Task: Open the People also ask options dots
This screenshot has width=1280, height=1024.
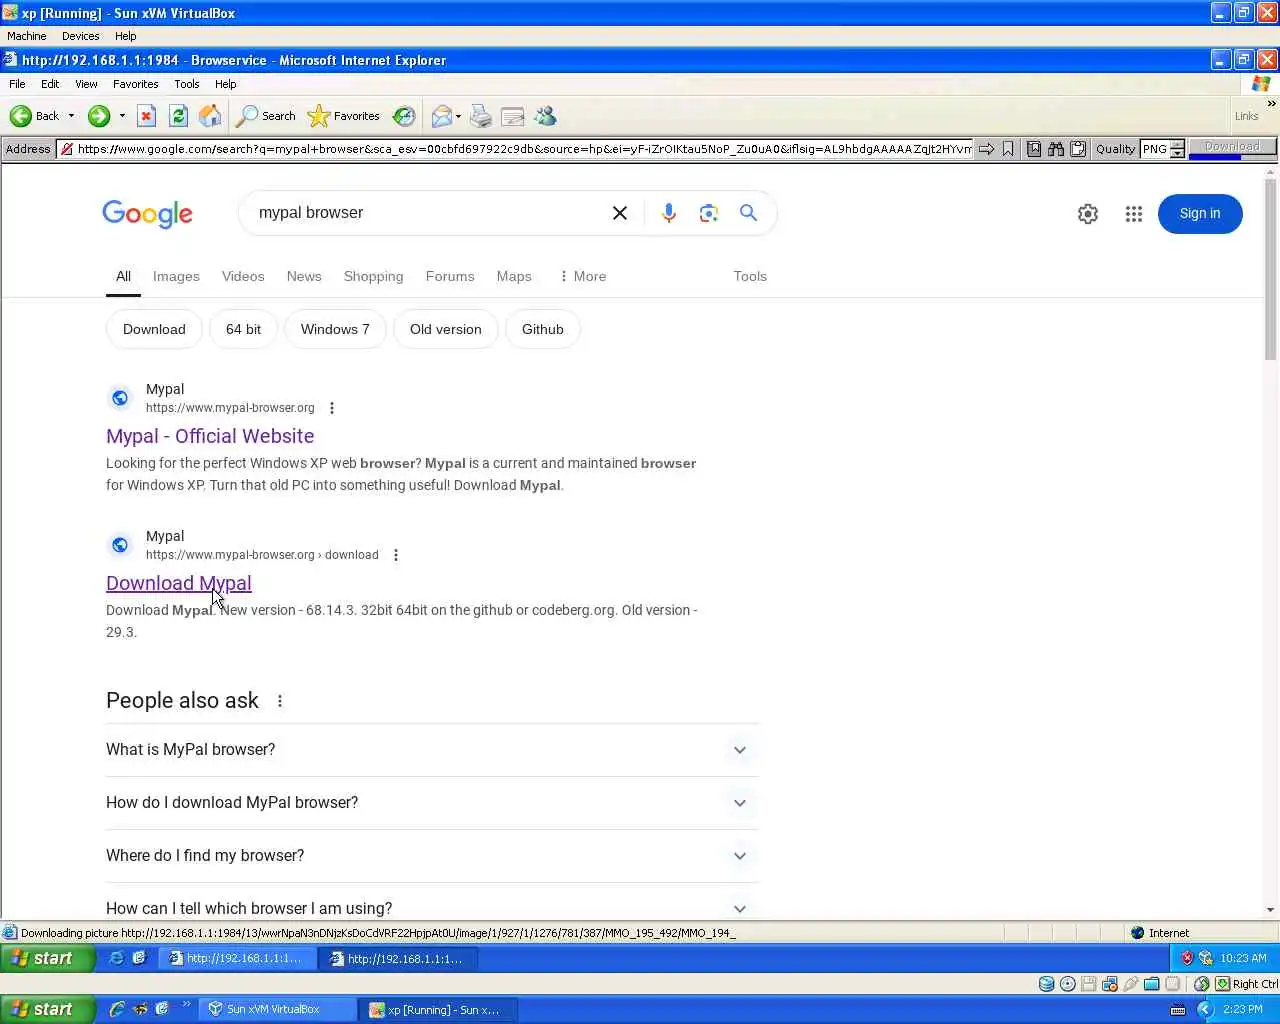Action: click(x=280, y=701)
